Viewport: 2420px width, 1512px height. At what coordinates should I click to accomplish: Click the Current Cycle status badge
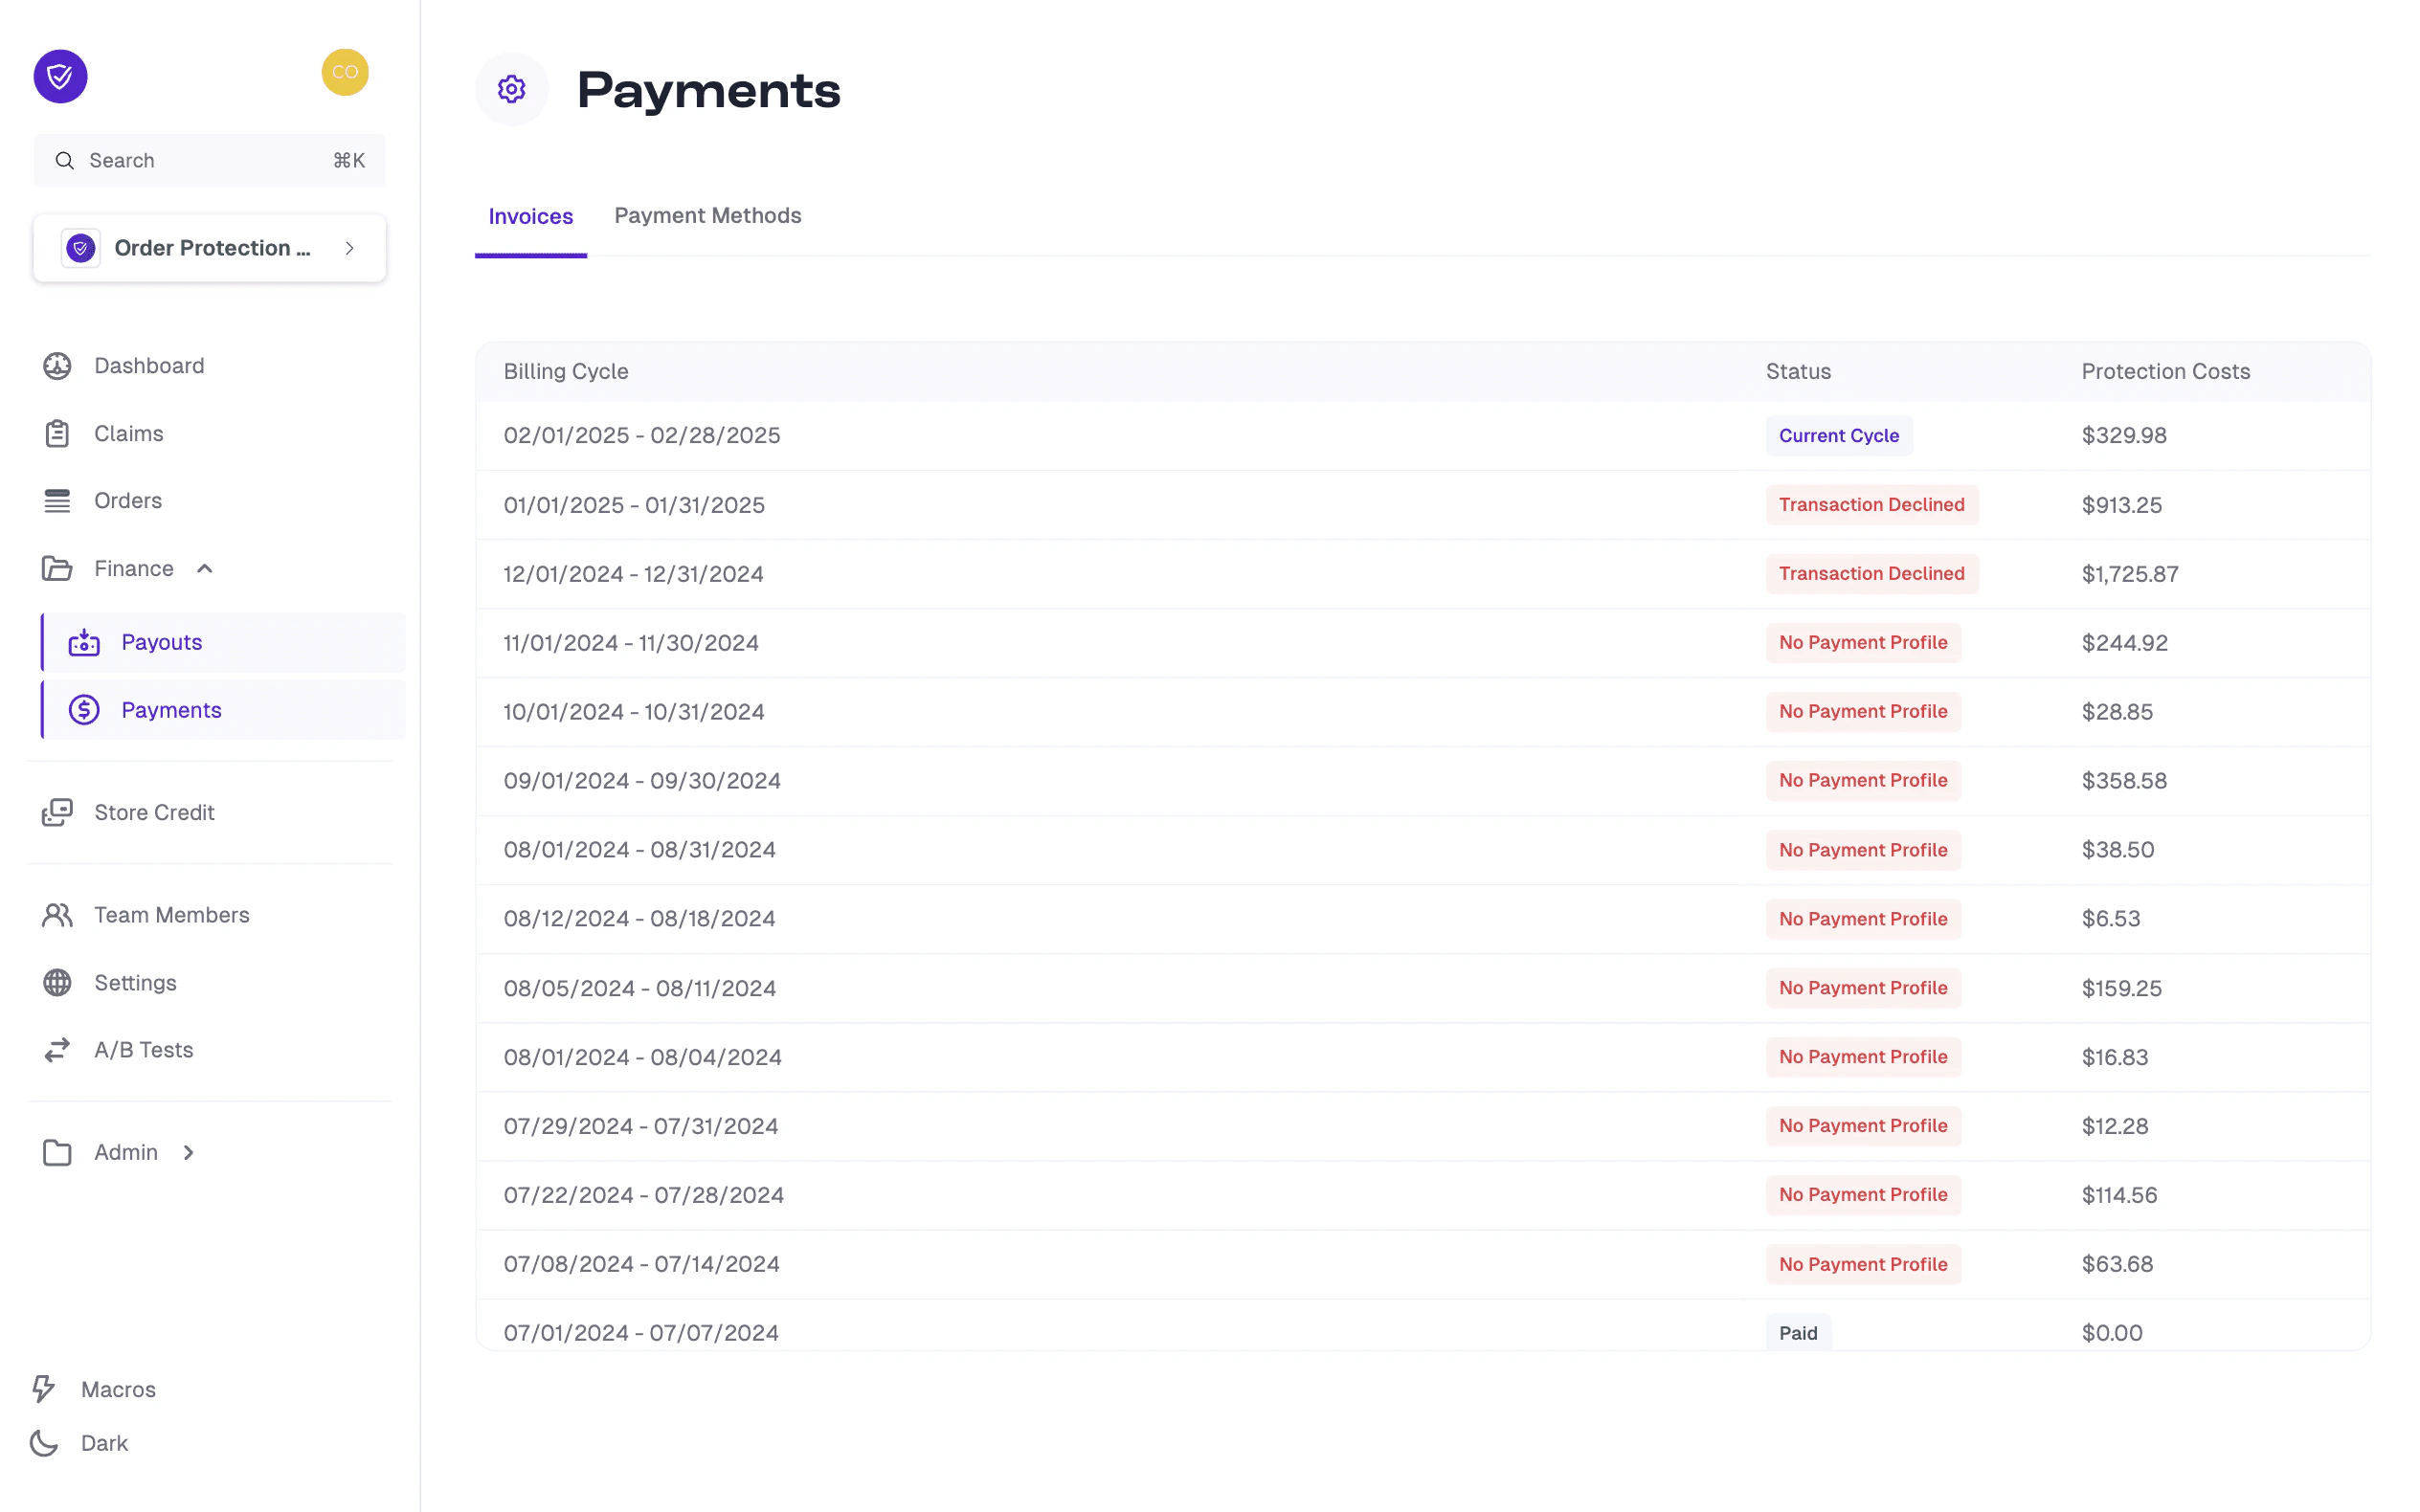[x=1838, y=435]
